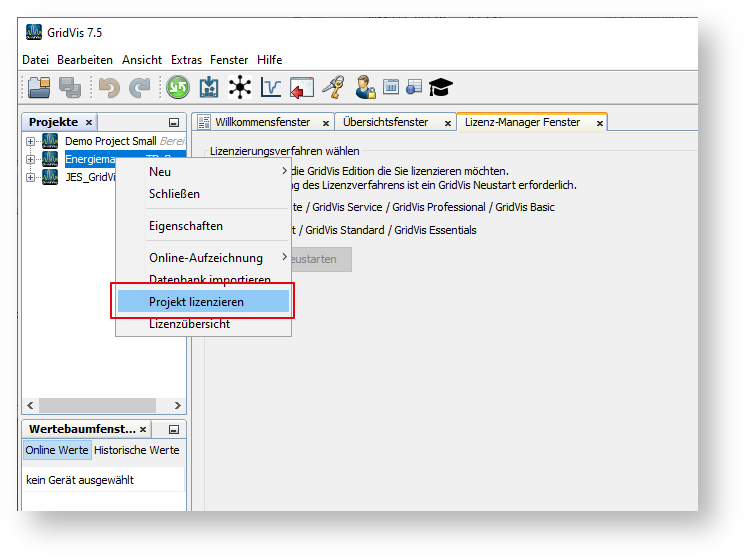Select the Demo Project Small tree item
The height and width of the screenshot is (559, 746).
tap(110, 141)
